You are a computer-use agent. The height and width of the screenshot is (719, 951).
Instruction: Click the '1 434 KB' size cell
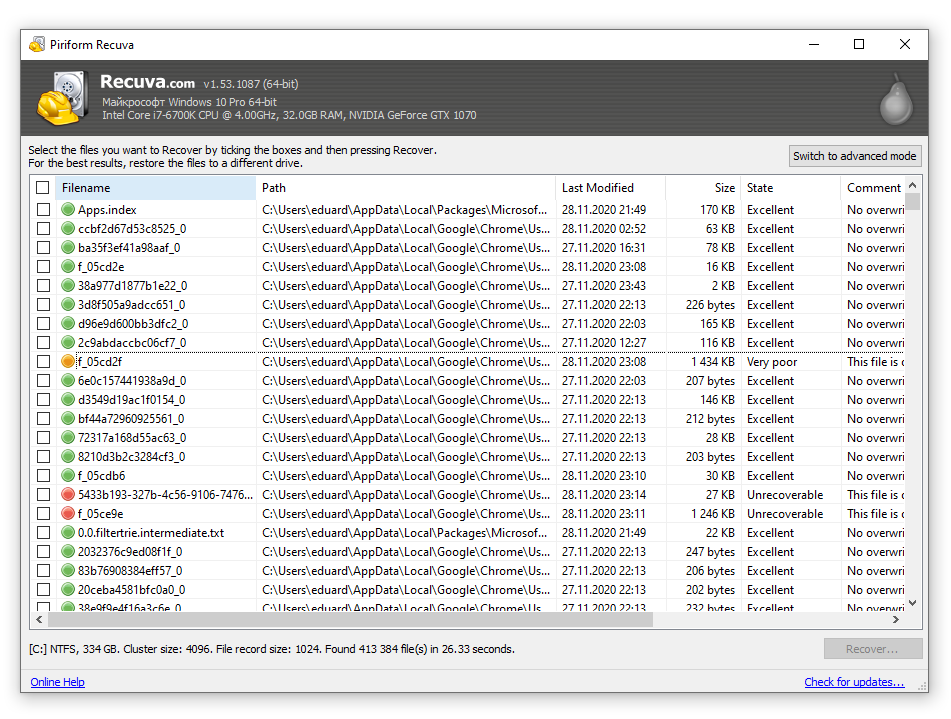[713, 362]
